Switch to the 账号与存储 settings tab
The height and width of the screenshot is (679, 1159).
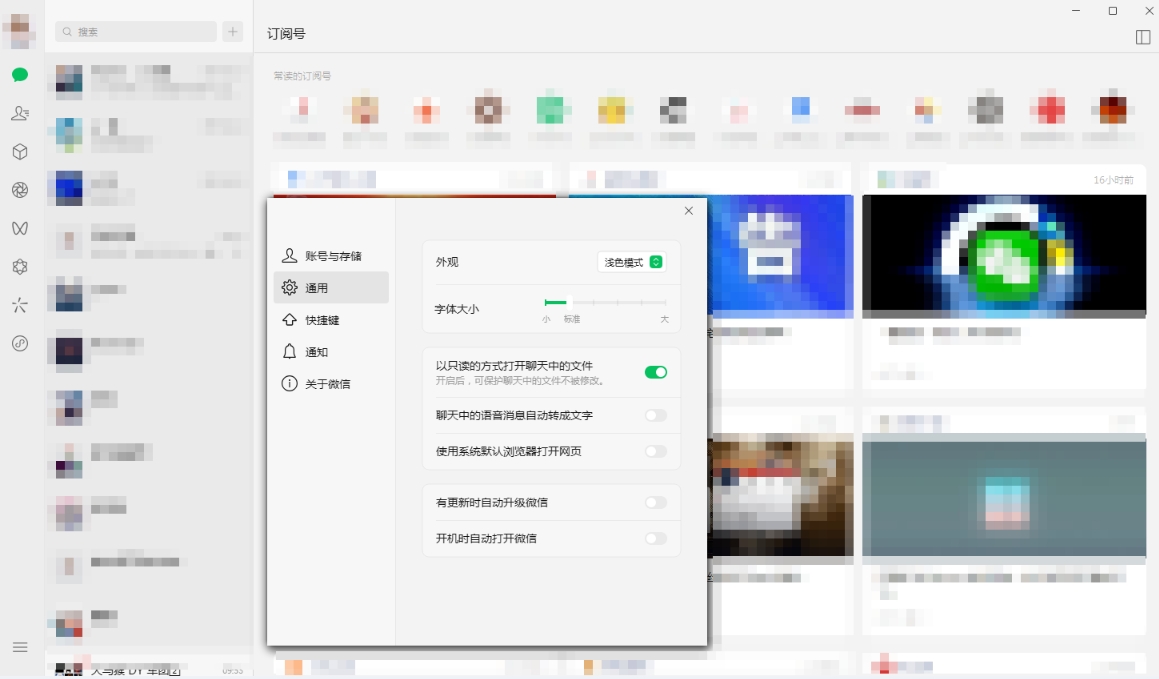331,256
